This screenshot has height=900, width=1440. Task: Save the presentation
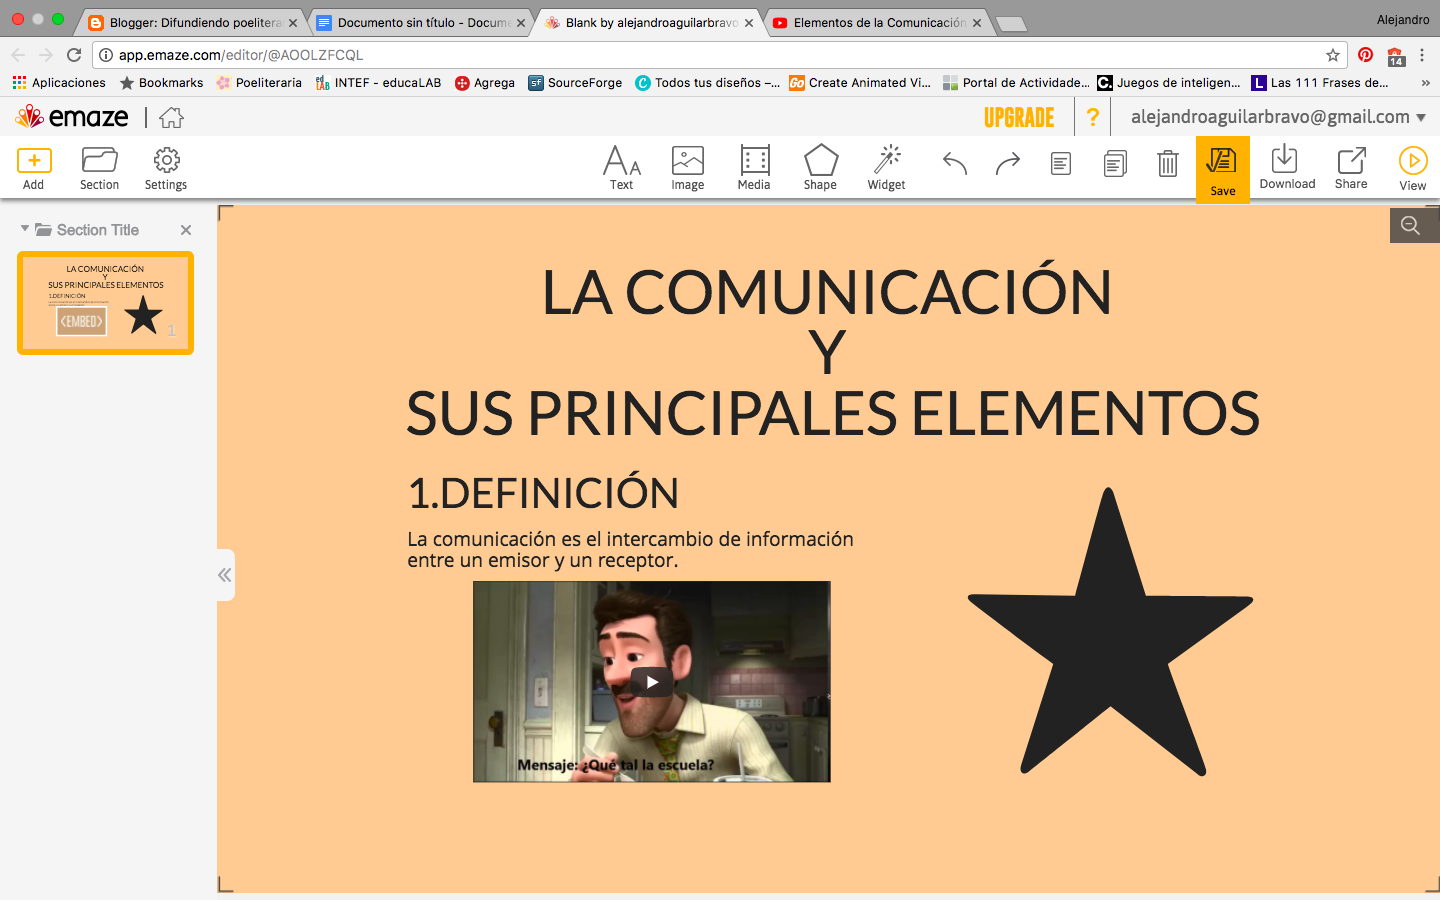pyautogui.click(x=1223, y=170)
